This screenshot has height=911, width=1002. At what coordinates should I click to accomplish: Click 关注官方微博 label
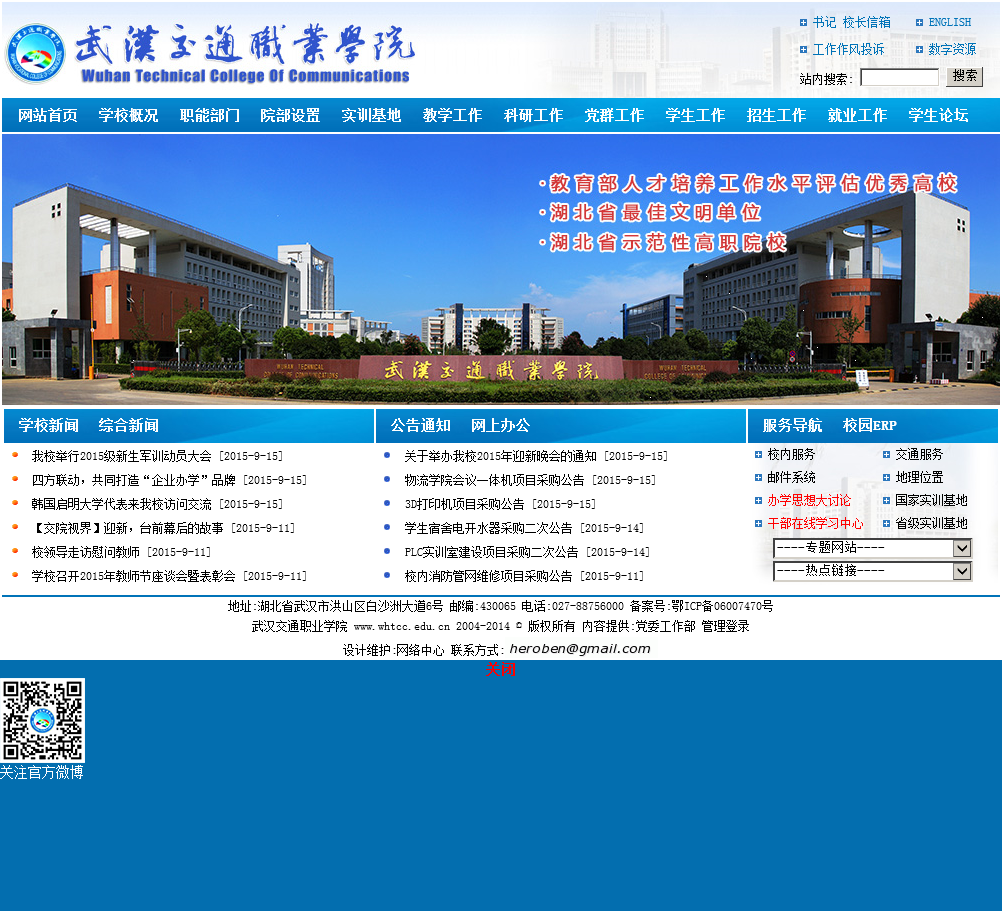click(42, 772)
